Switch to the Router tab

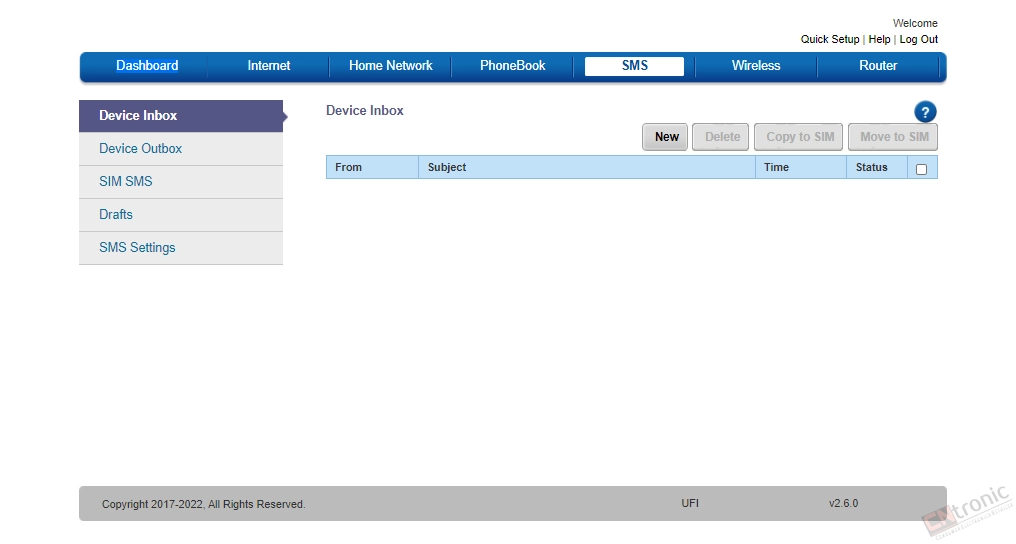pos(878,65)
